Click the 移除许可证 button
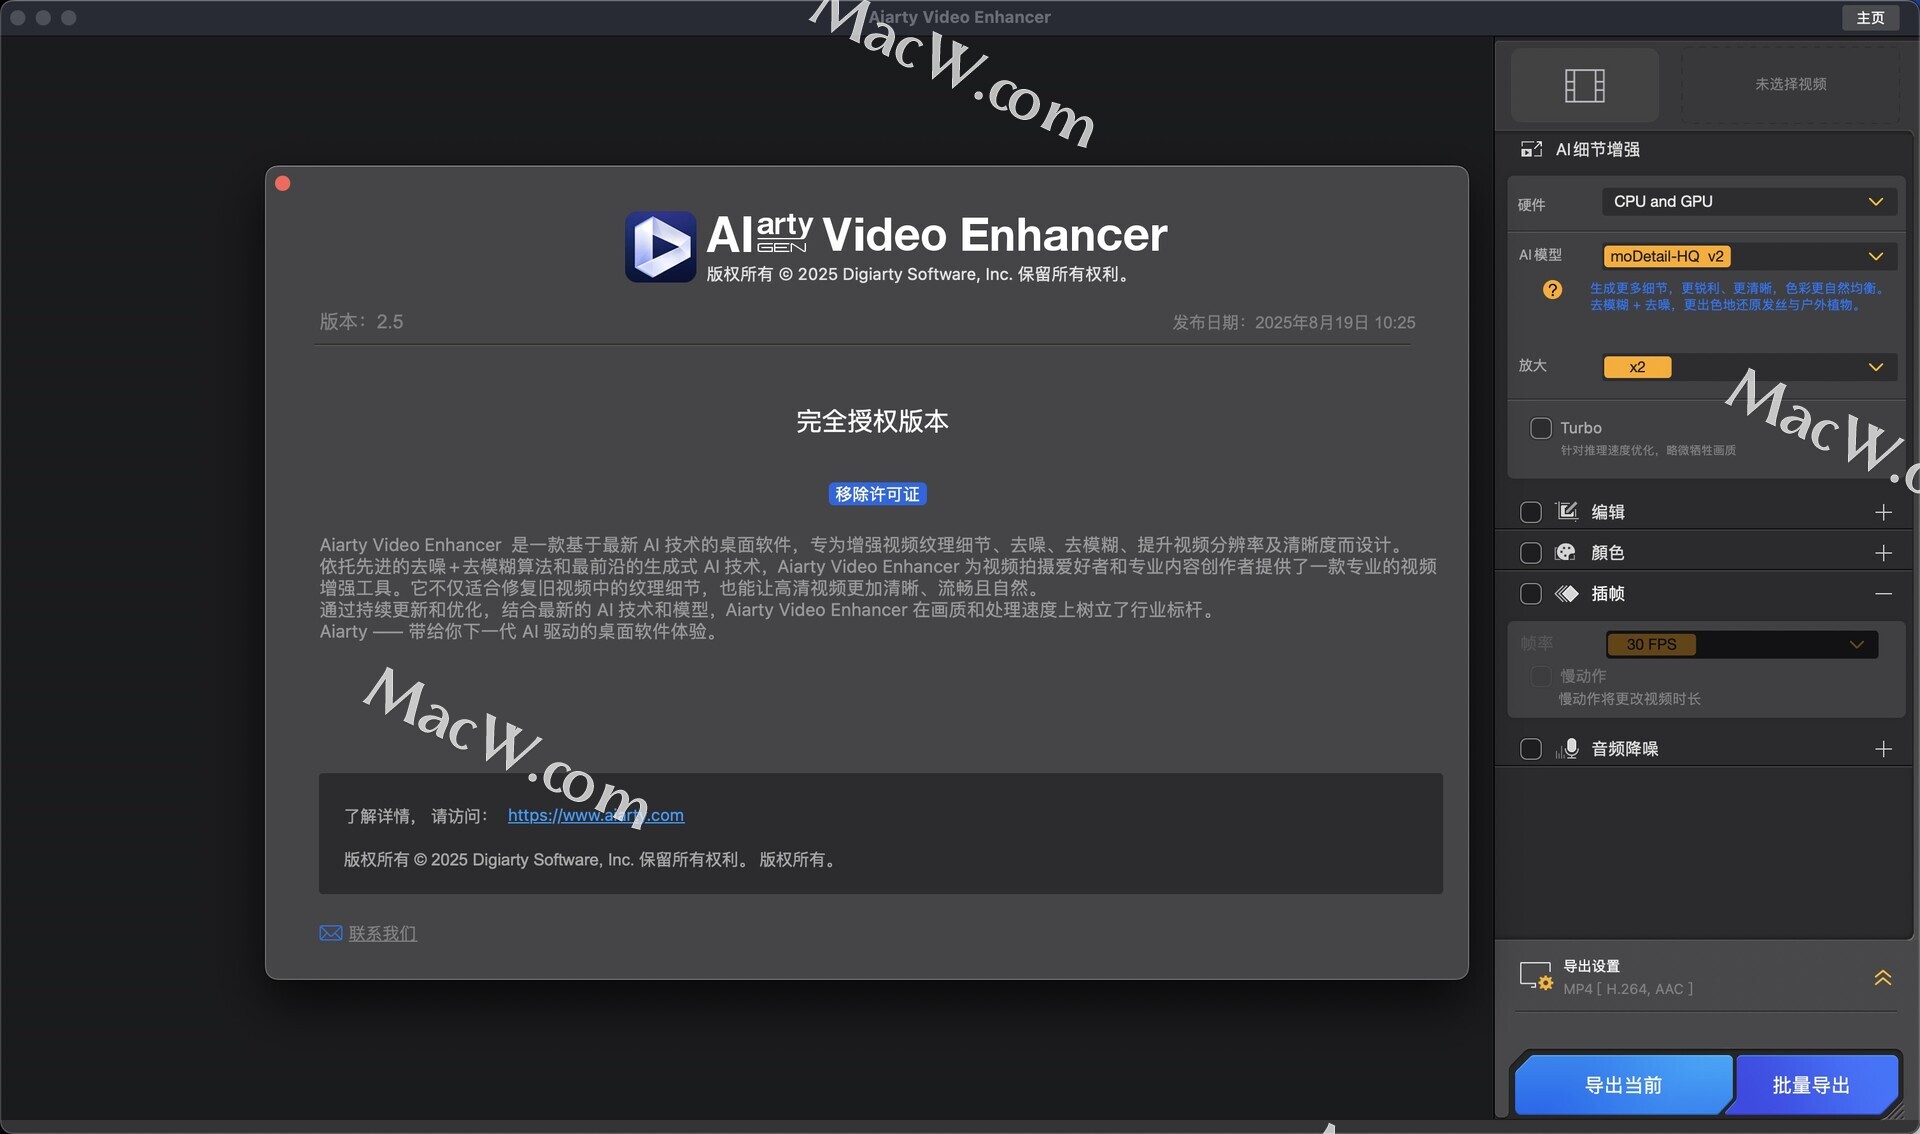This screenshot has height=1134, width=1920. coord(877,494)
